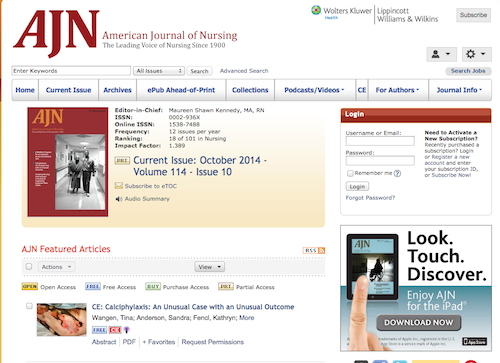The image size is (500, 363).
Task: Tick the Remember me checkbox
Action: [x=350, y=173]
